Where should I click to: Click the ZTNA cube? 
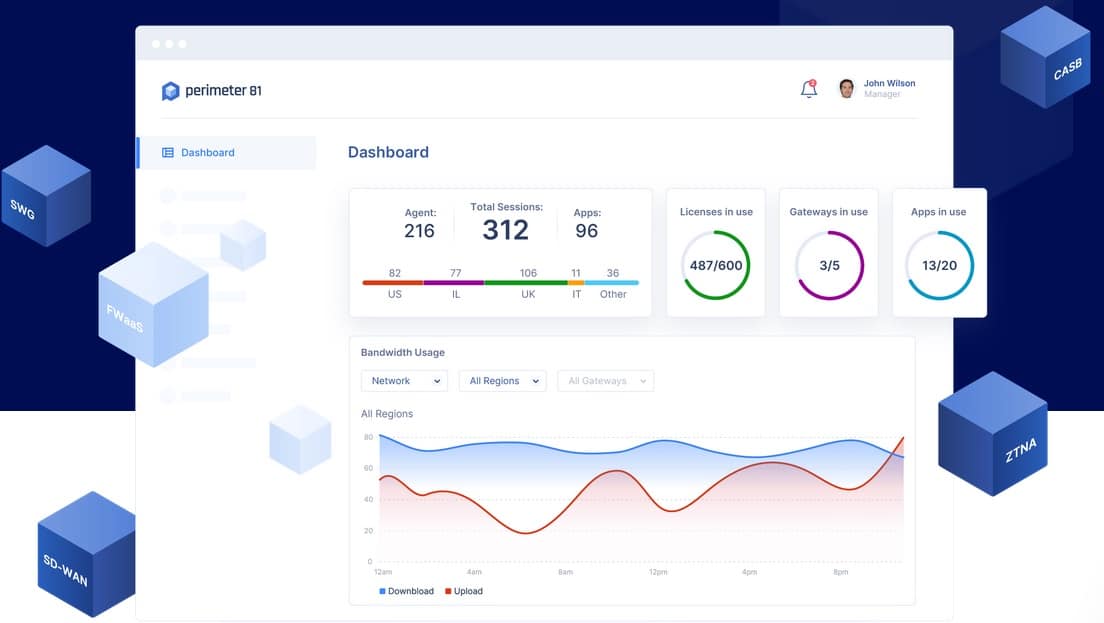click(993, 434)
